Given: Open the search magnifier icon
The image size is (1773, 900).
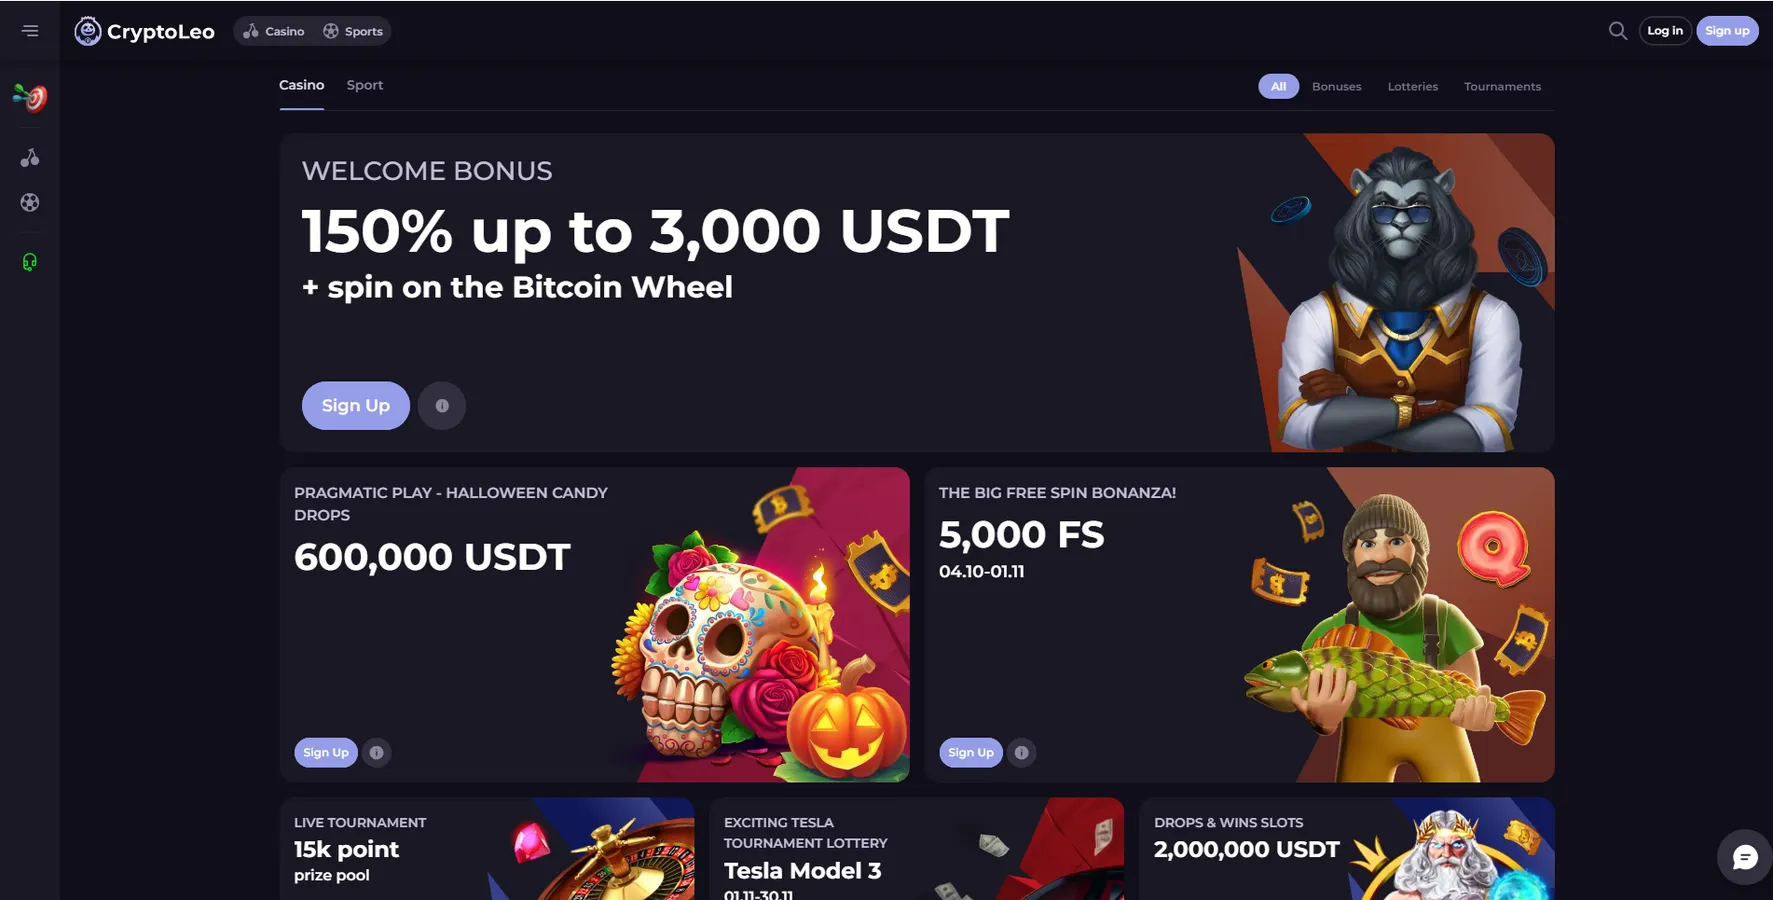Looking at the screenshot, I should click(1617, 31).
